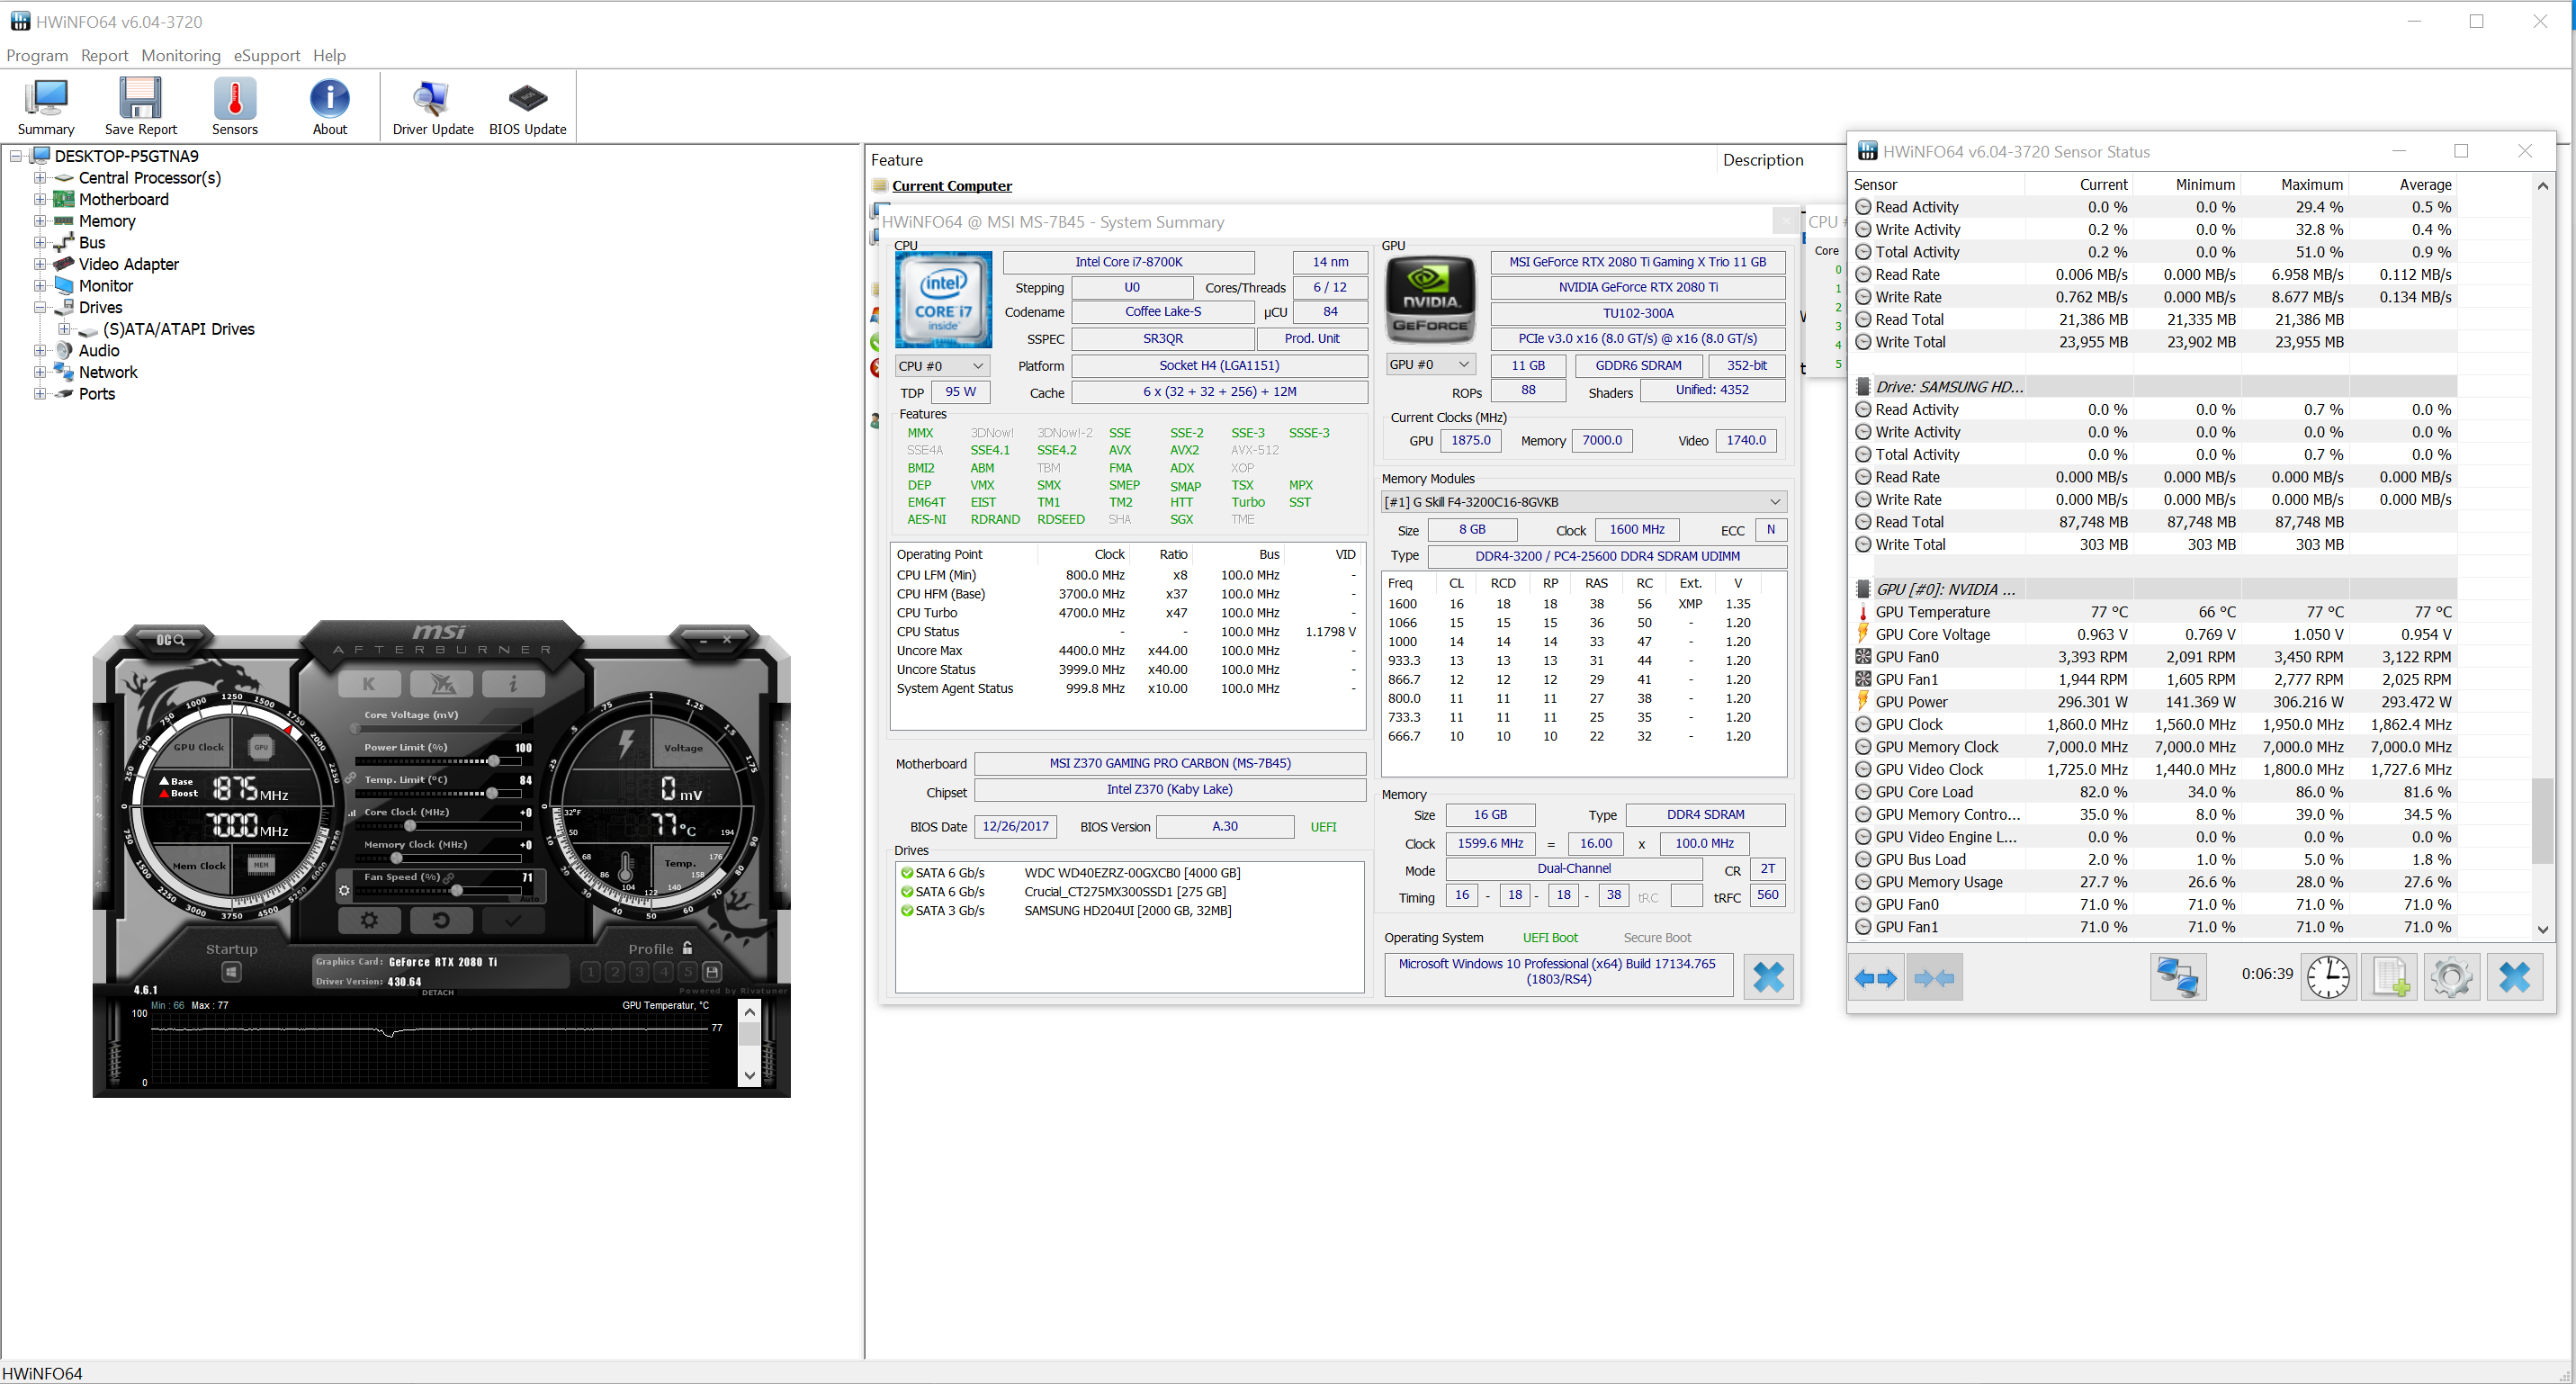Click the Sensor Status scrollbar down arrow

tap(2543, 929)
